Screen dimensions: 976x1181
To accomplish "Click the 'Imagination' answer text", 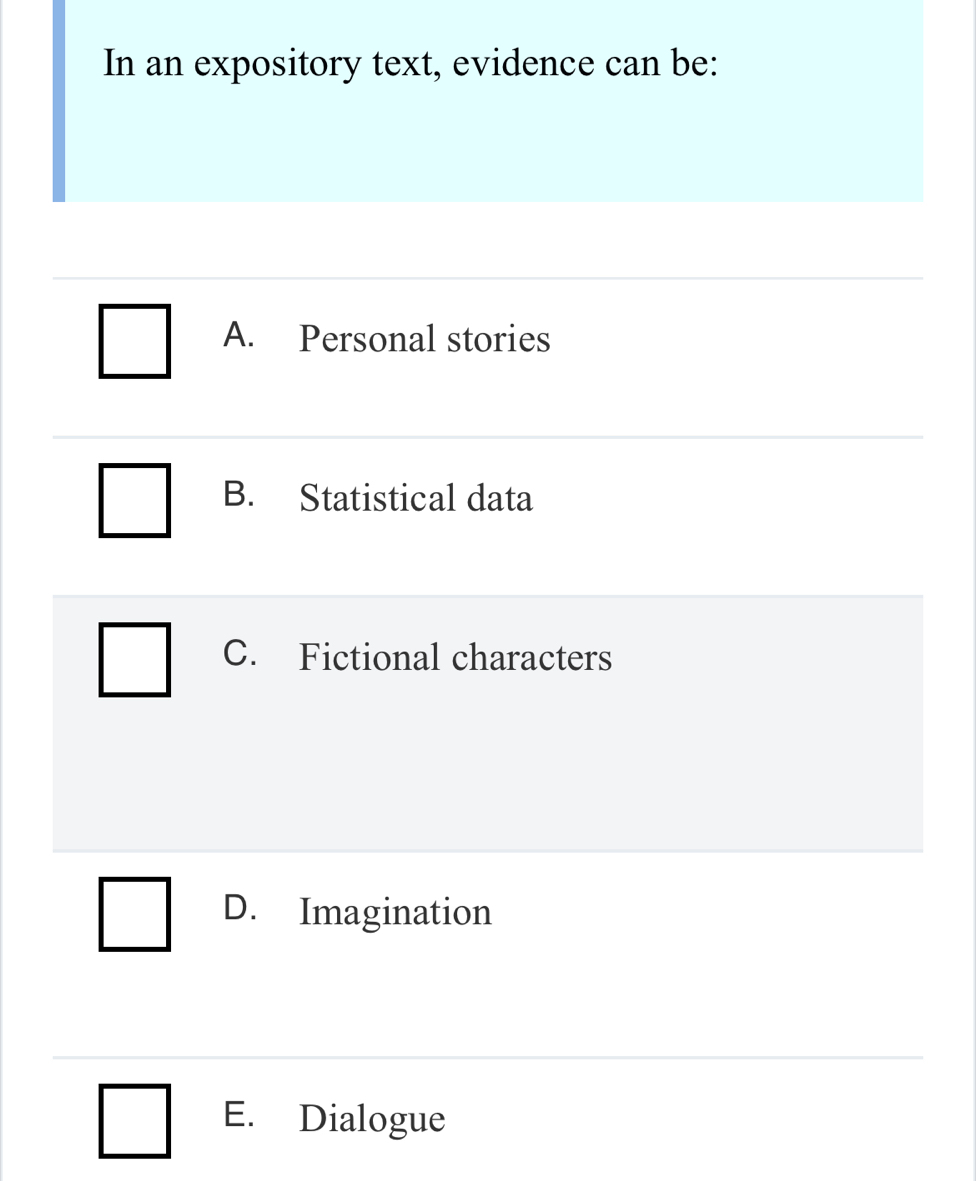I will [x=396, y=912].
